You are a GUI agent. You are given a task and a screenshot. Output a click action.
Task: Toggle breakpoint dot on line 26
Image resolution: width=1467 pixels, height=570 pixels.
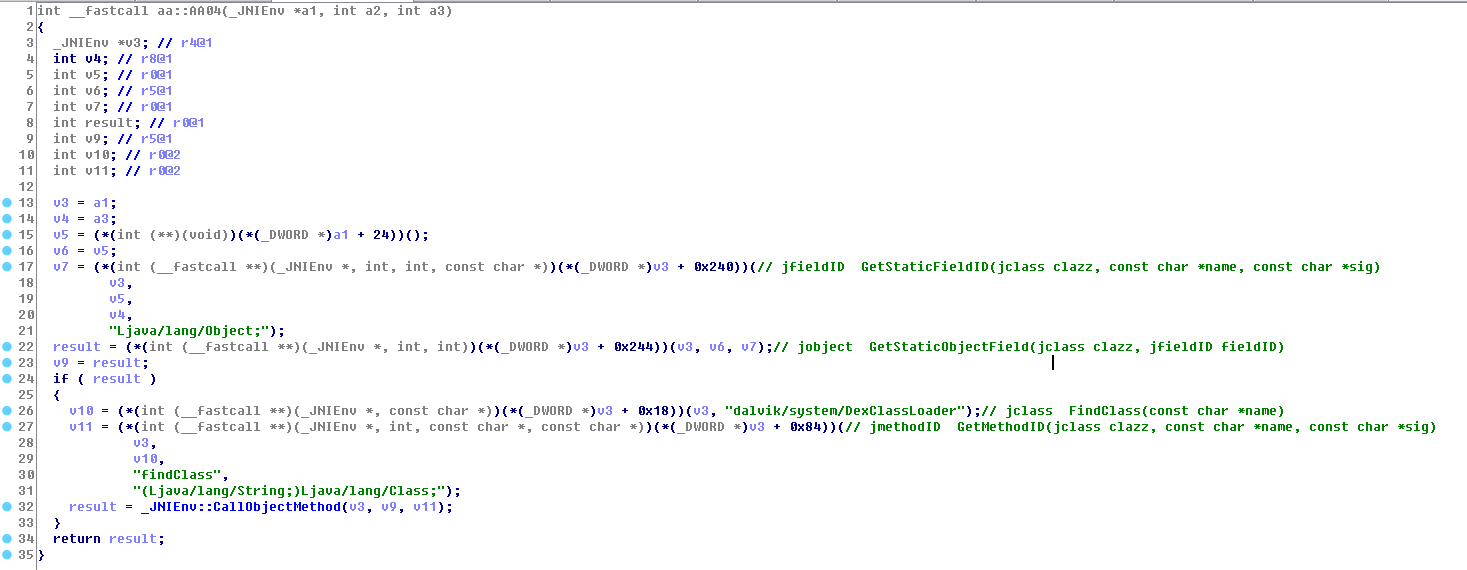pos(7,411)
